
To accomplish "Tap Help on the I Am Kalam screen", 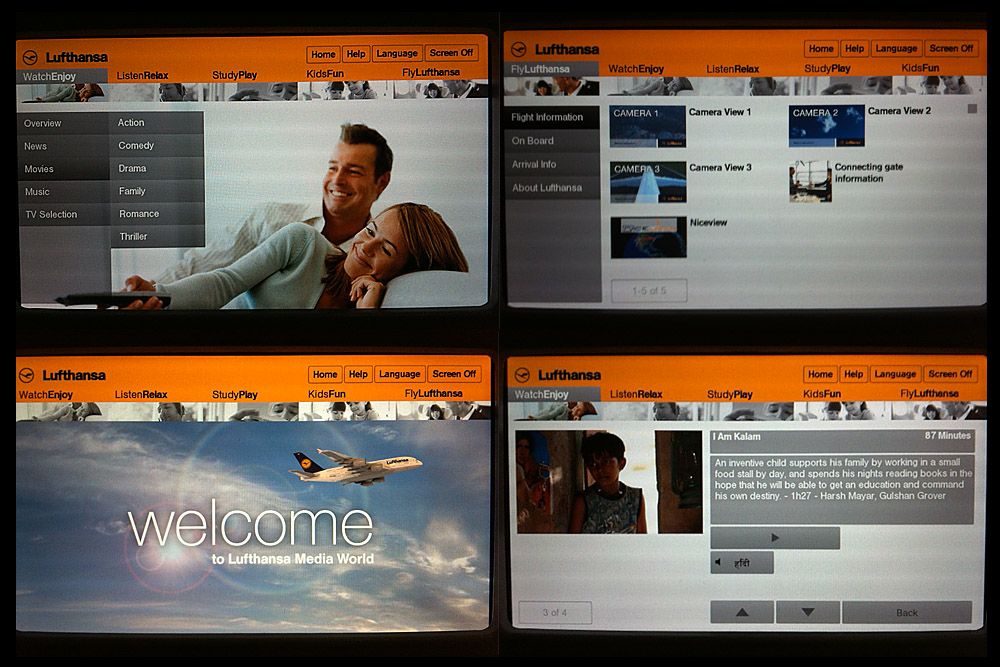I will 853,374.
